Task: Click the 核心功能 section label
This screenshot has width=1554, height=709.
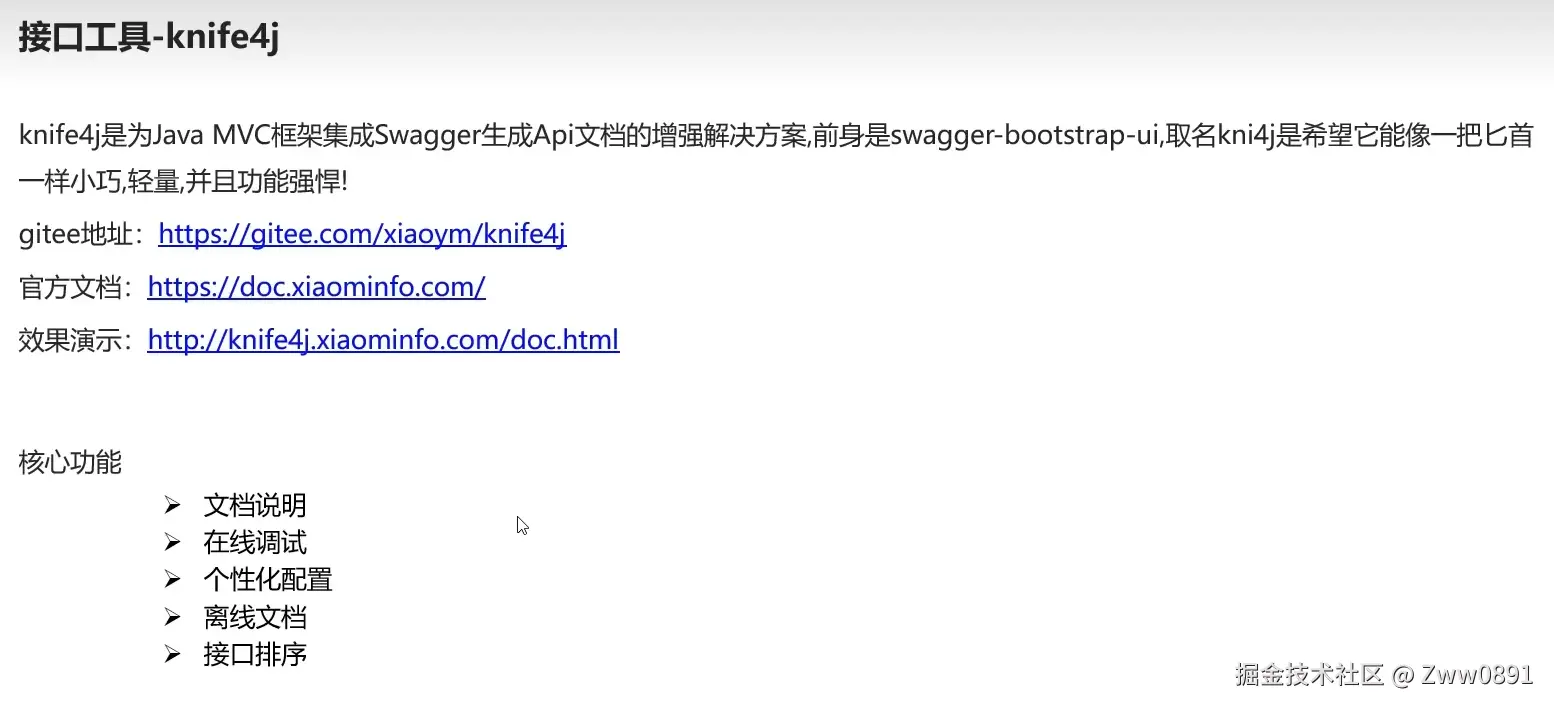Action: click(x=70, y=462)
